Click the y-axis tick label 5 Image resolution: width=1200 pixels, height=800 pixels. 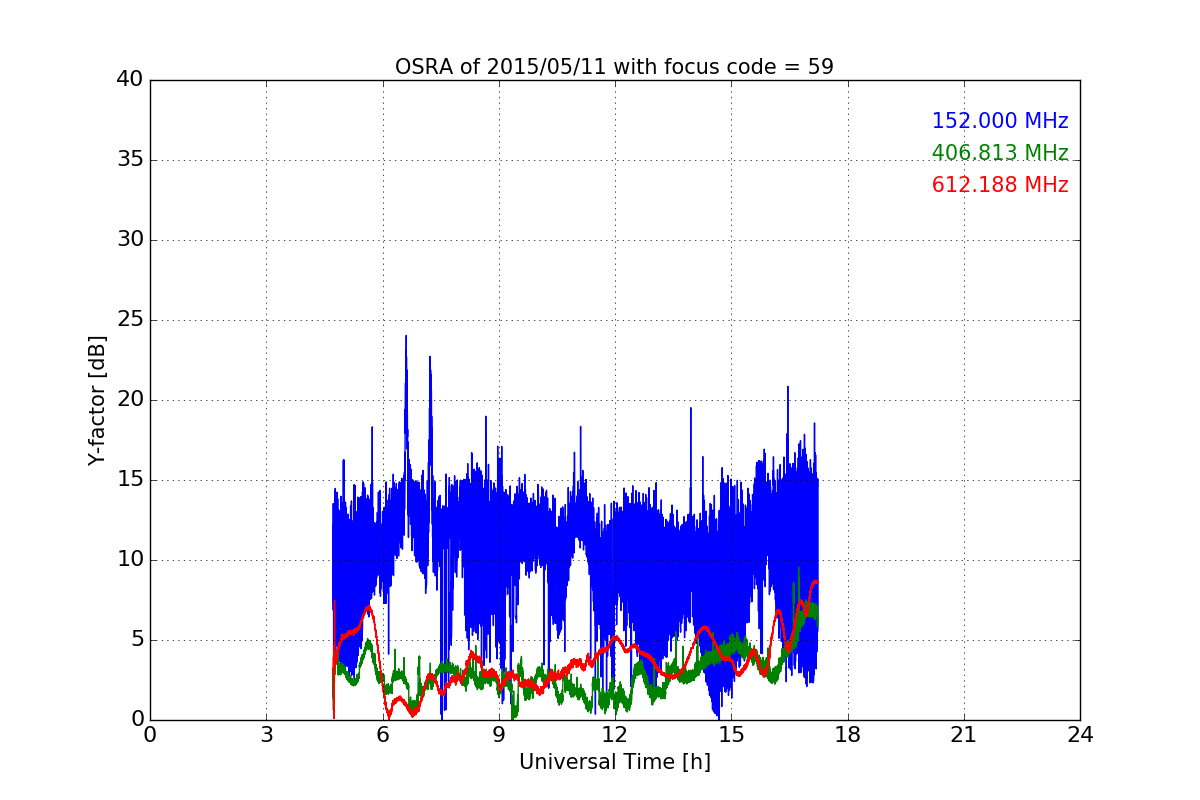click(x=136, y=640)
